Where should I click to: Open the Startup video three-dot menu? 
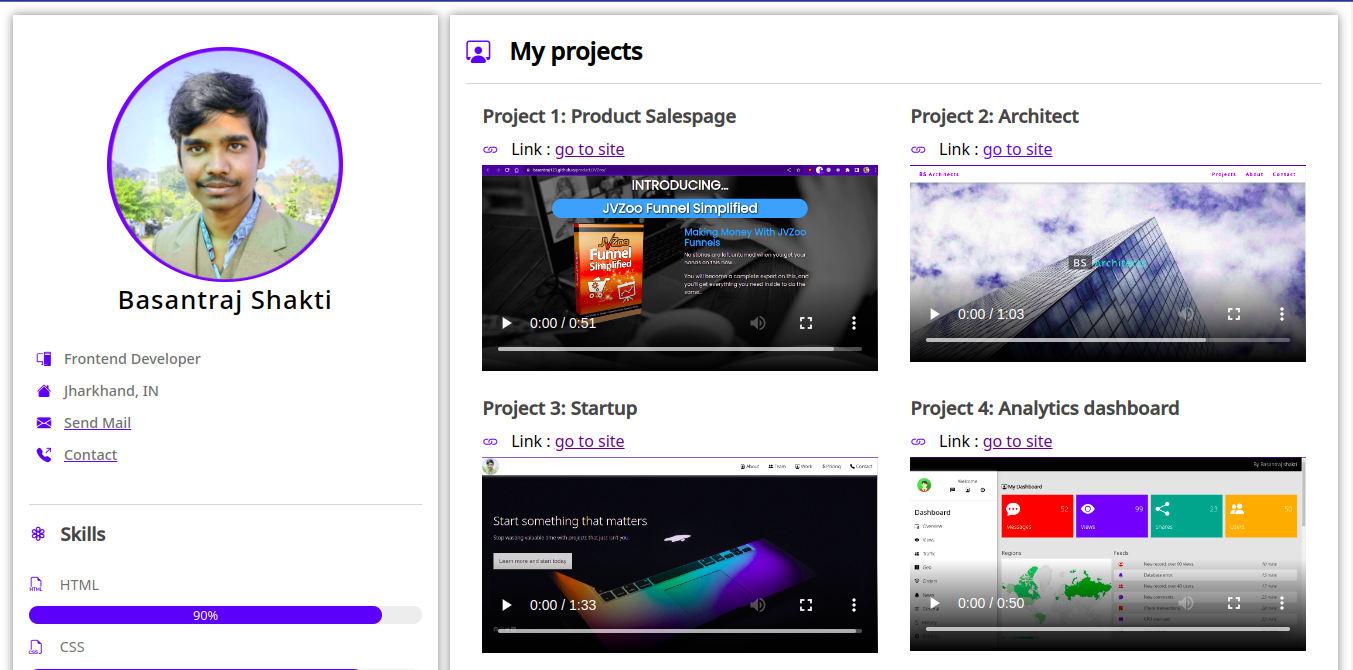point(854,604)
